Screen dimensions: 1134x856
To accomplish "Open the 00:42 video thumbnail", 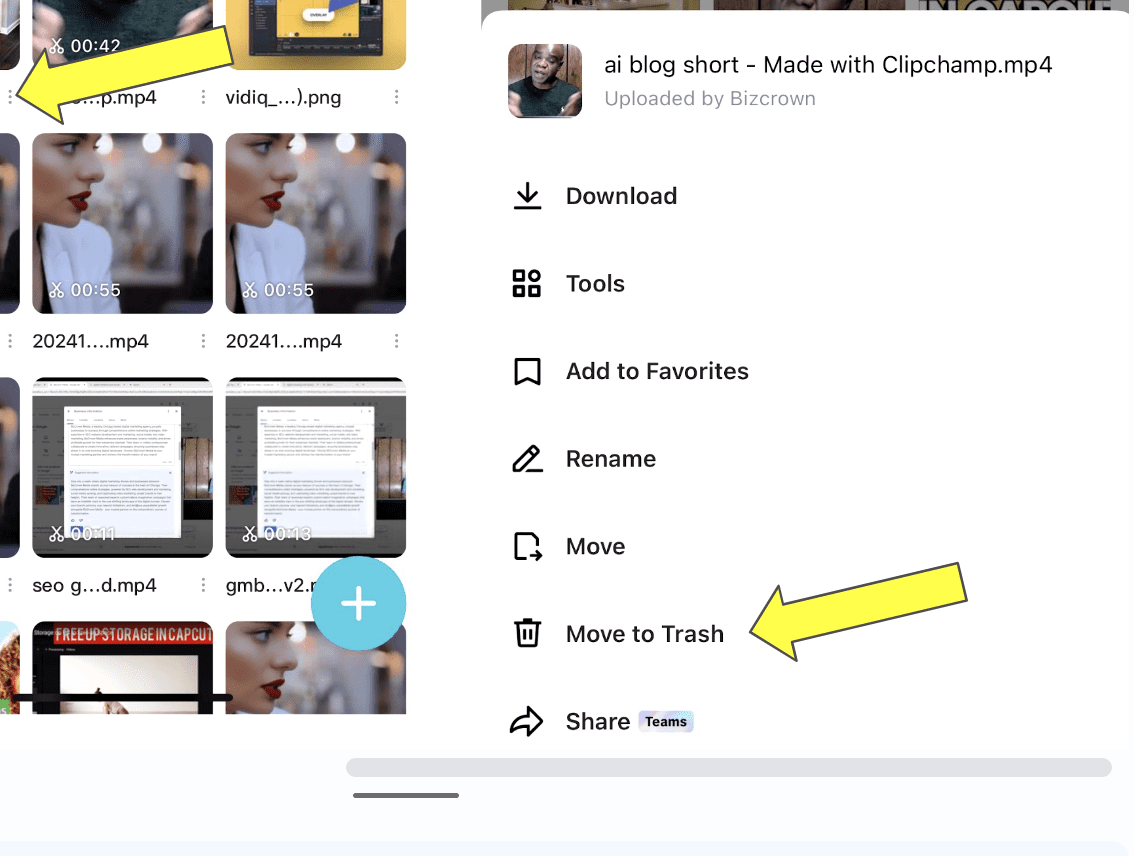I will (123, 35).
